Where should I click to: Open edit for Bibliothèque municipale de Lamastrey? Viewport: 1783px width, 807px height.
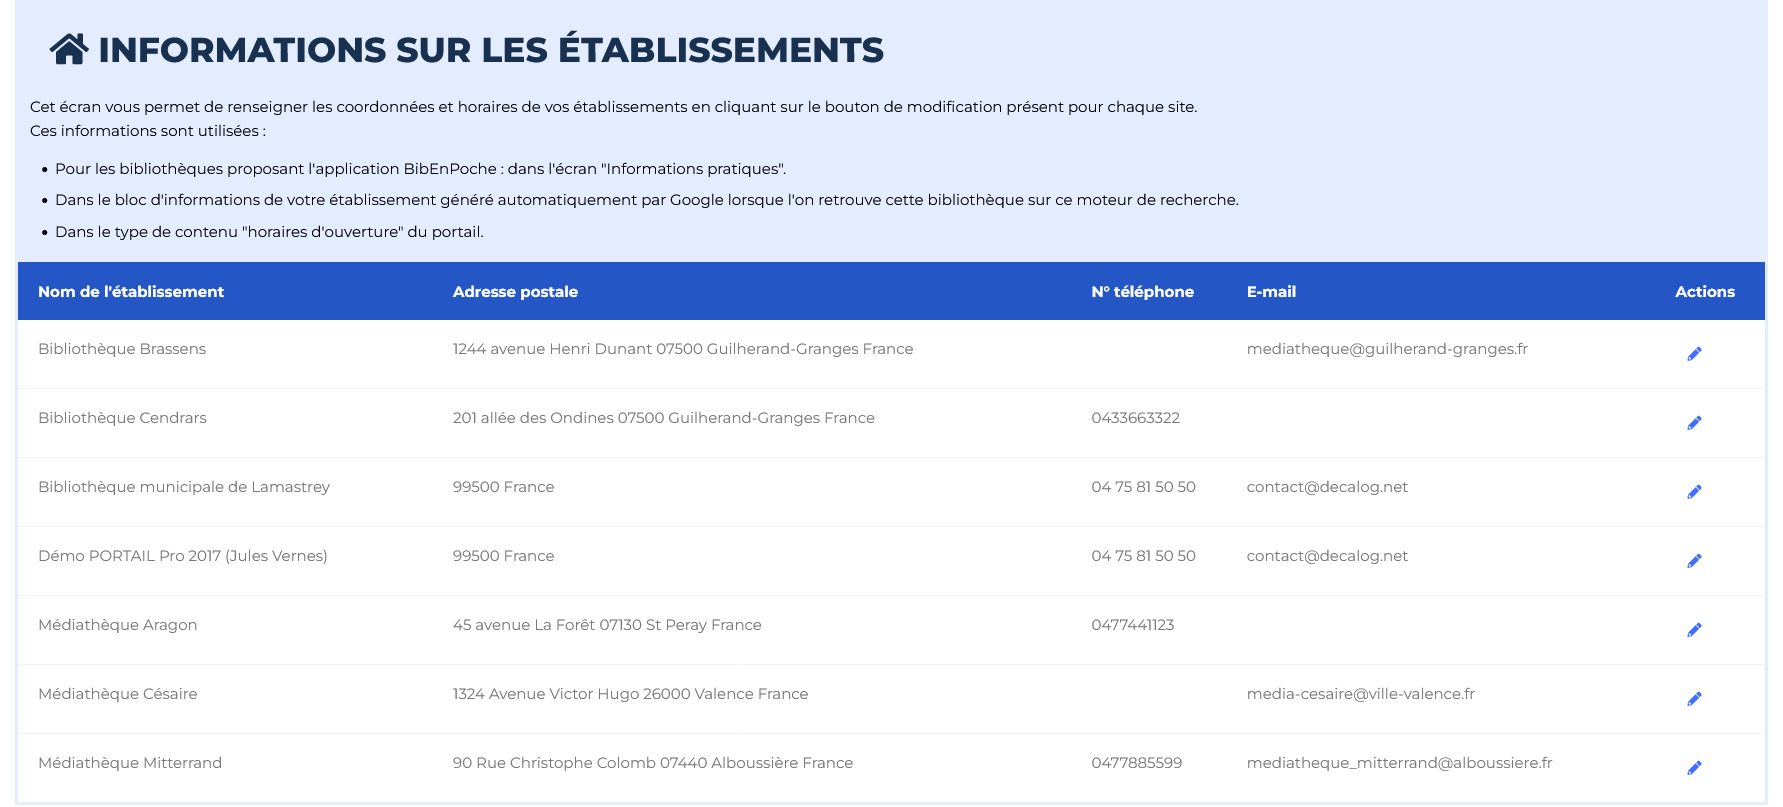1694,492
